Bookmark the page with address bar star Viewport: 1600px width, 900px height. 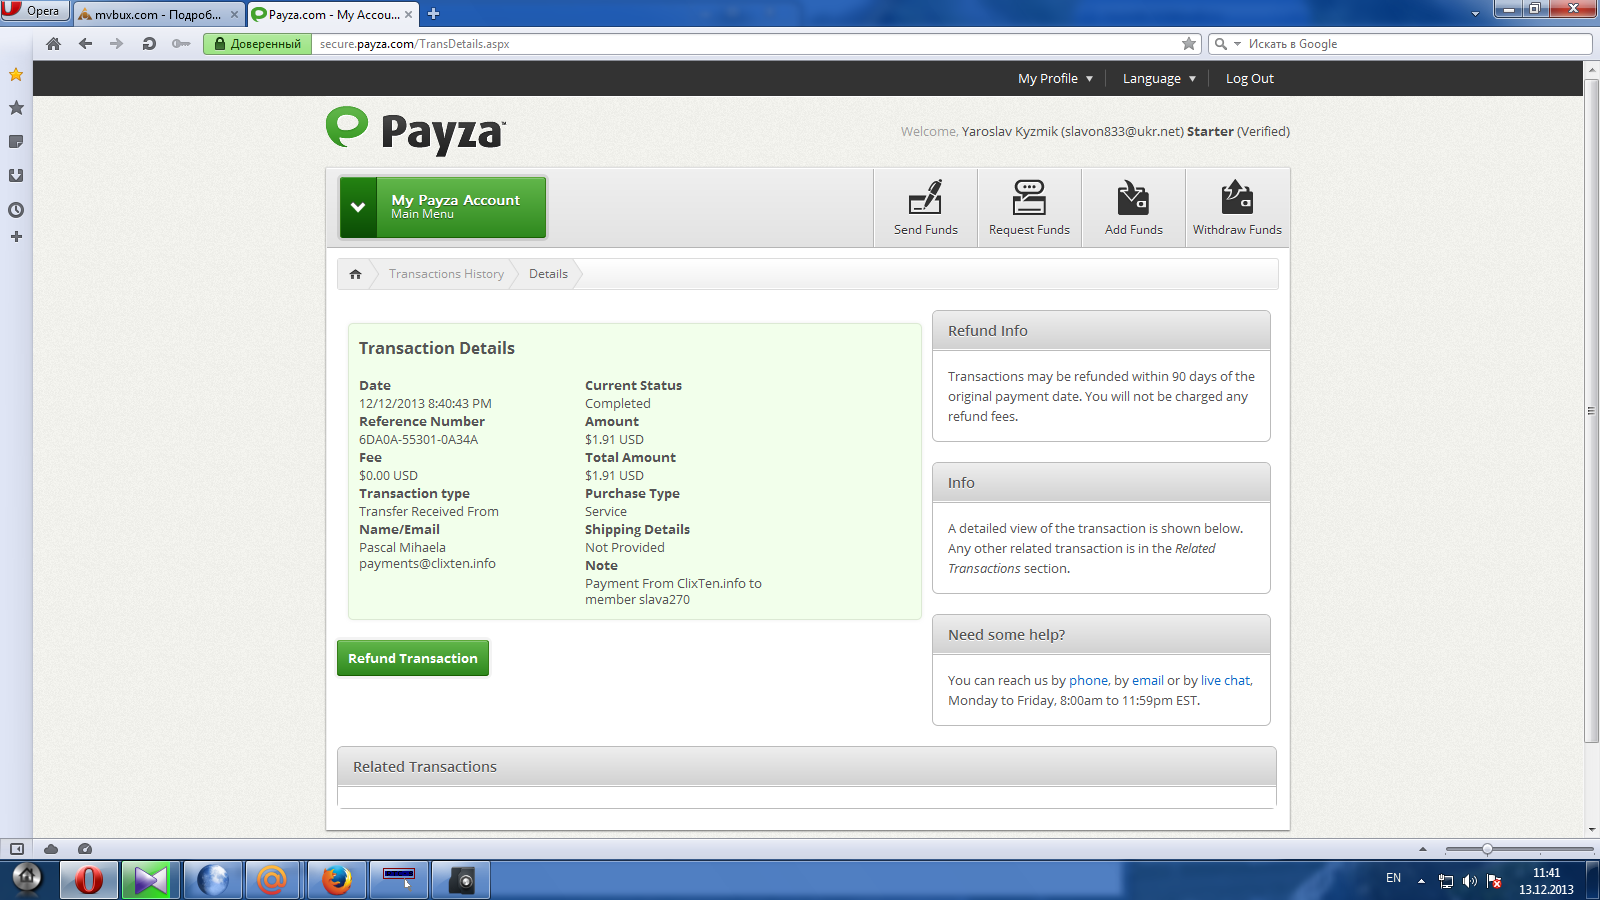tap(1189, 44)
